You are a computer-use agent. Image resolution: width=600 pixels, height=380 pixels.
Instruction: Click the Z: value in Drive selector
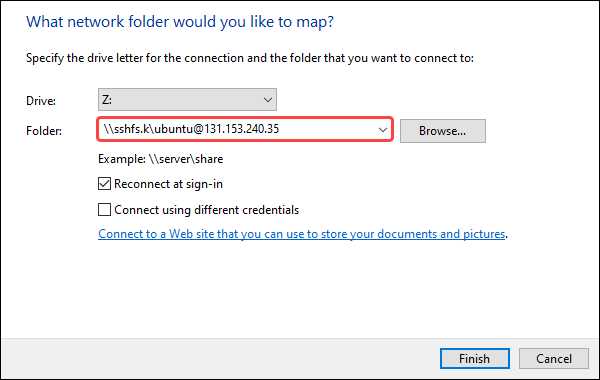(107, 100)
